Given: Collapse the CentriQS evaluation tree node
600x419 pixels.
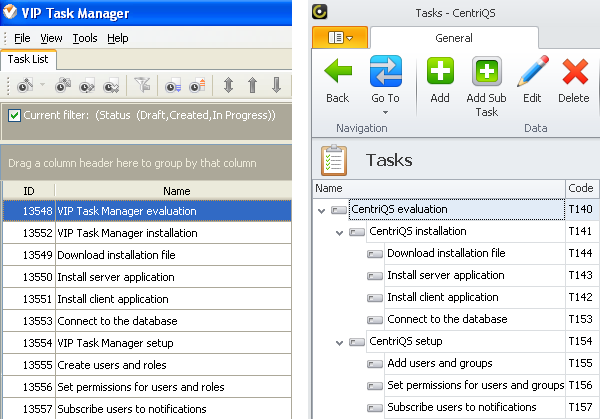Looking at the screenshot, I should (x=321, y=210).
